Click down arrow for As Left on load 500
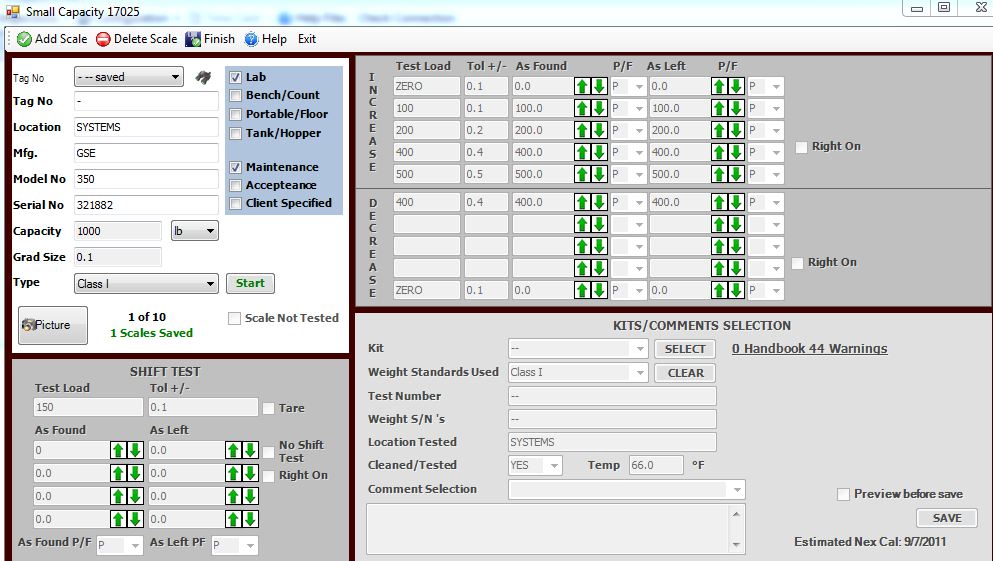This screenshot has width=993, height=561. 736,174
